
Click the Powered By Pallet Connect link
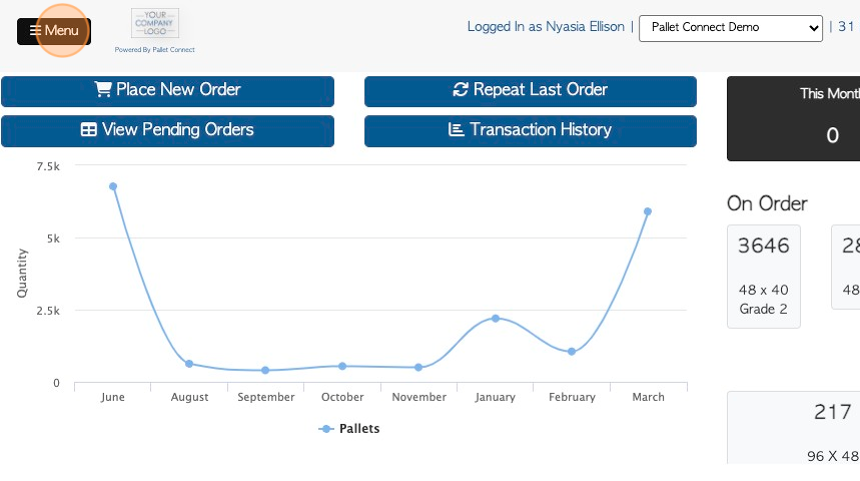pos(155,50)
